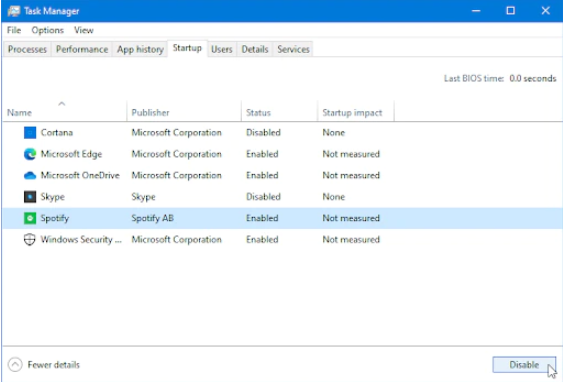This screenshot has height=382, width=563.
Task: Switch to the Performance tab
Action: pos(82,49)
